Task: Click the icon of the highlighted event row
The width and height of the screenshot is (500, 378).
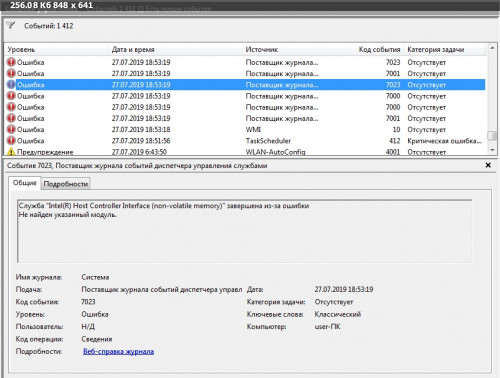Action: coord(11,85)
